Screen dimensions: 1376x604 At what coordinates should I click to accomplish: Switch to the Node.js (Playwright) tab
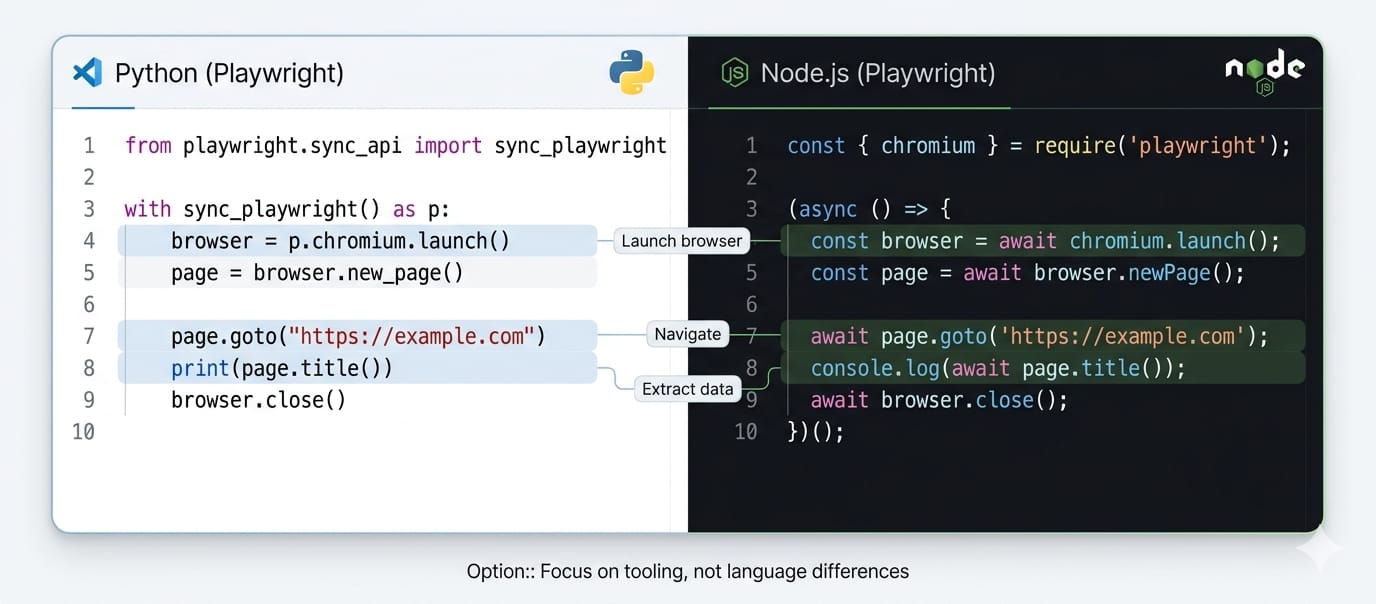pyautogui.click(x=877, y=73)
